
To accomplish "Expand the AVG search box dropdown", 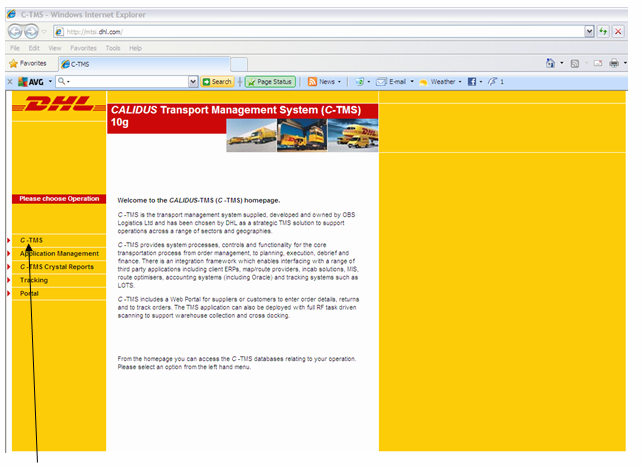I will (193, 81).
